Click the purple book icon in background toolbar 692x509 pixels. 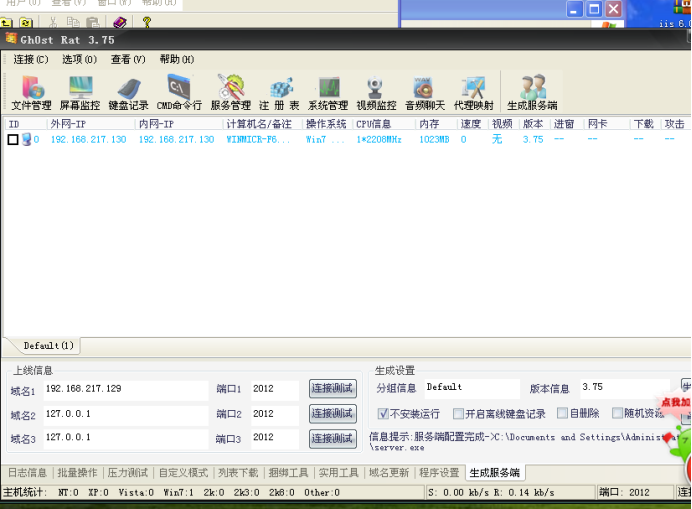pyautogui.click(x=120, y=22)
